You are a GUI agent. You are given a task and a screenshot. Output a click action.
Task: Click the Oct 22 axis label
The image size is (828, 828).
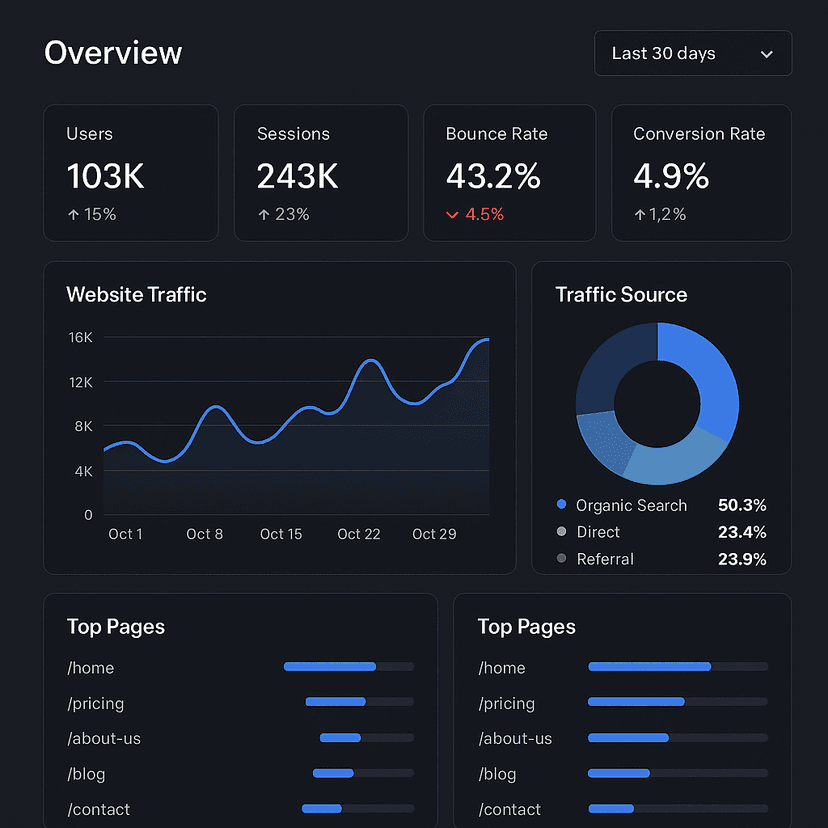(359, 534)
